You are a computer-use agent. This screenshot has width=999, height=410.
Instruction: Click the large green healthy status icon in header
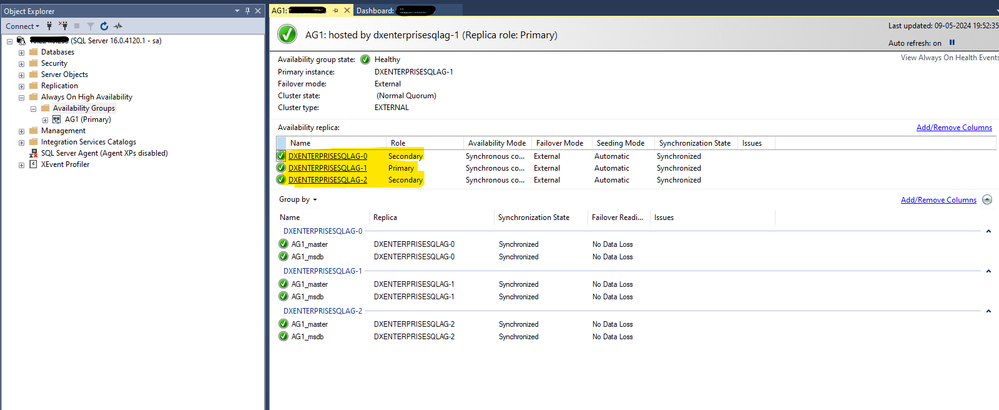tap(286, 35)
